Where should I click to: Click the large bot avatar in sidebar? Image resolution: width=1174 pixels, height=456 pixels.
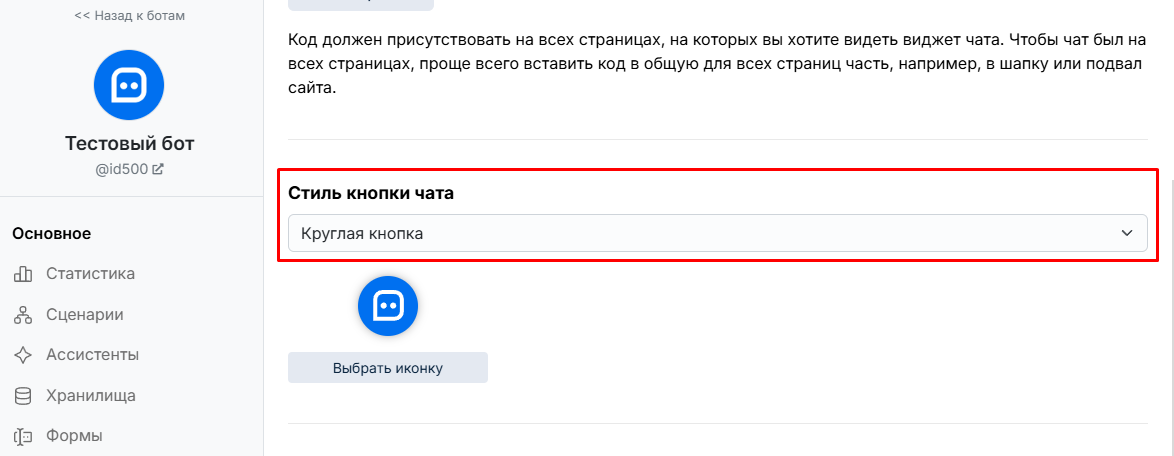129,85
